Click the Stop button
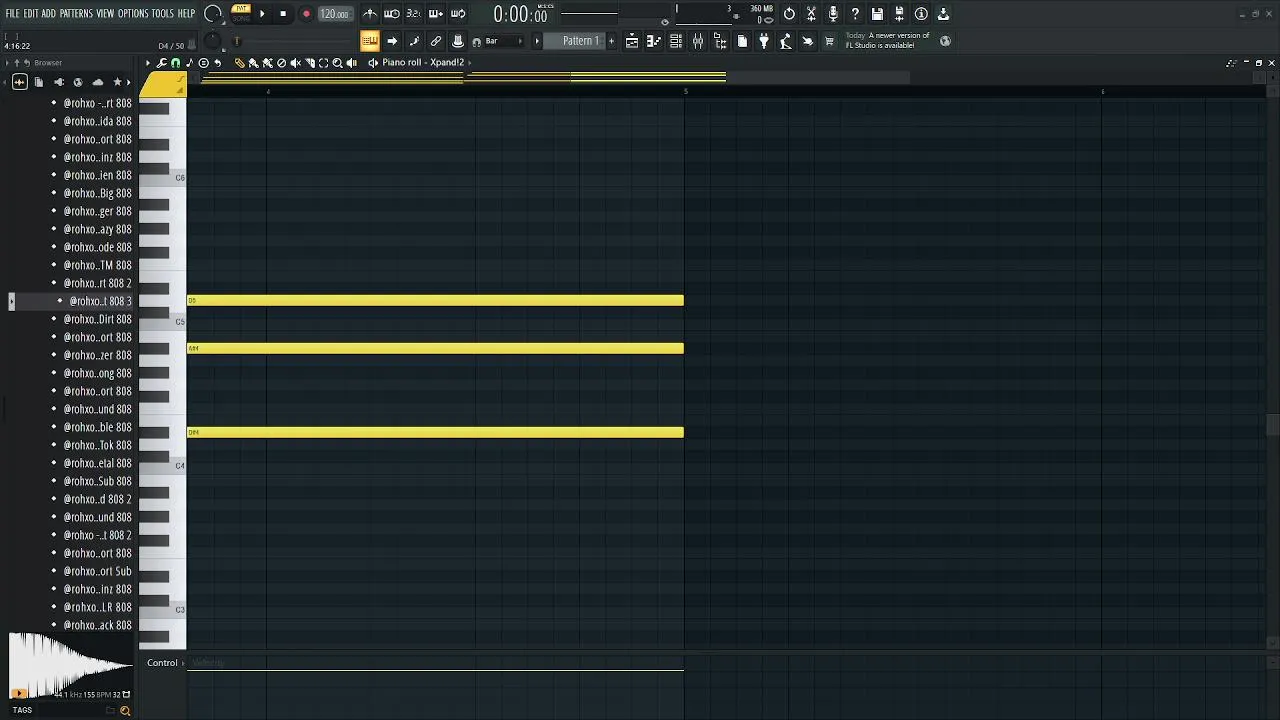Viewport: 1280px width, 720px height. 283,14
